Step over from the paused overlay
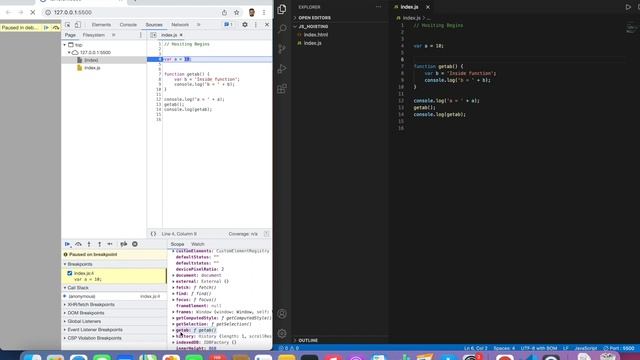Viewport: 640px width, 360px height. tap(56, 28)
